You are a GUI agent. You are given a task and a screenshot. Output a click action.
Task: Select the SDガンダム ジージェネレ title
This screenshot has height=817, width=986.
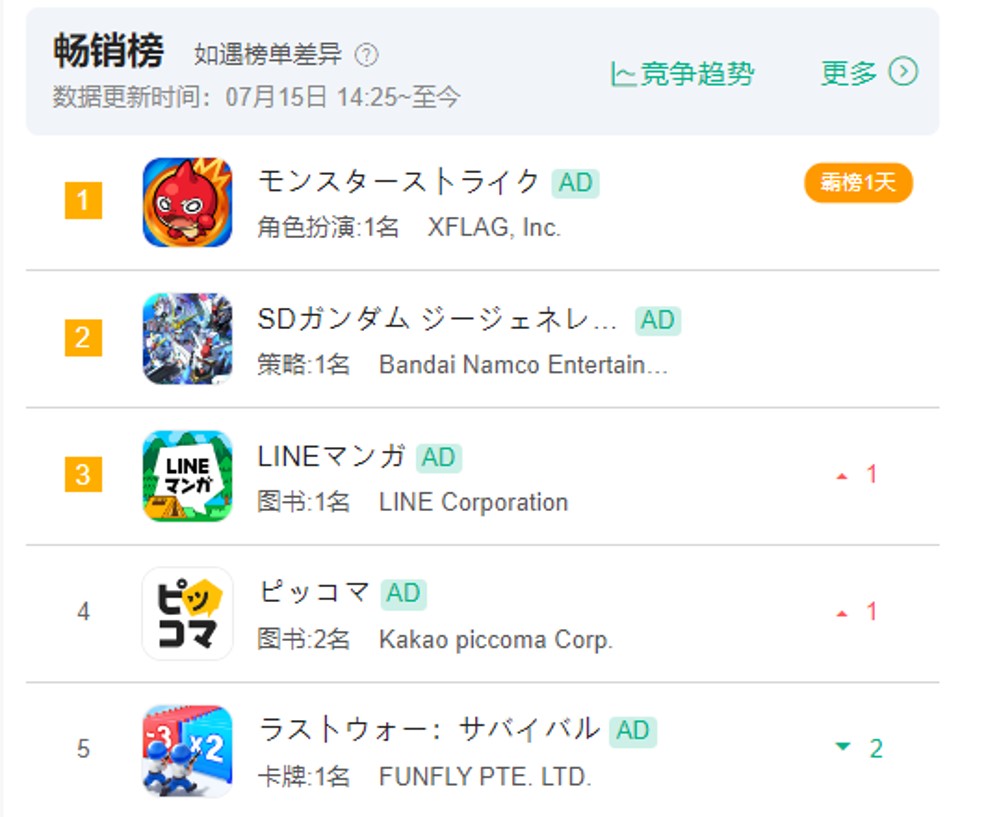(438, 319)
